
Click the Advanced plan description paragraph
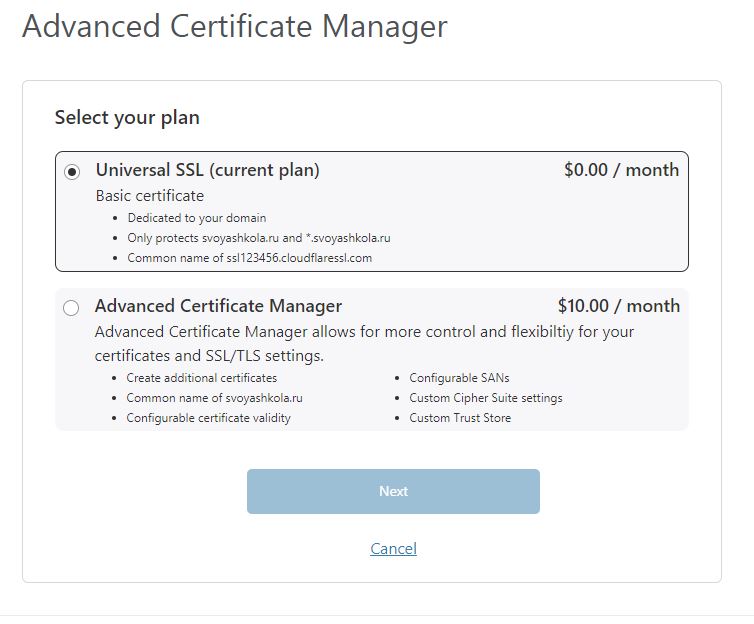tap(364, 344)
